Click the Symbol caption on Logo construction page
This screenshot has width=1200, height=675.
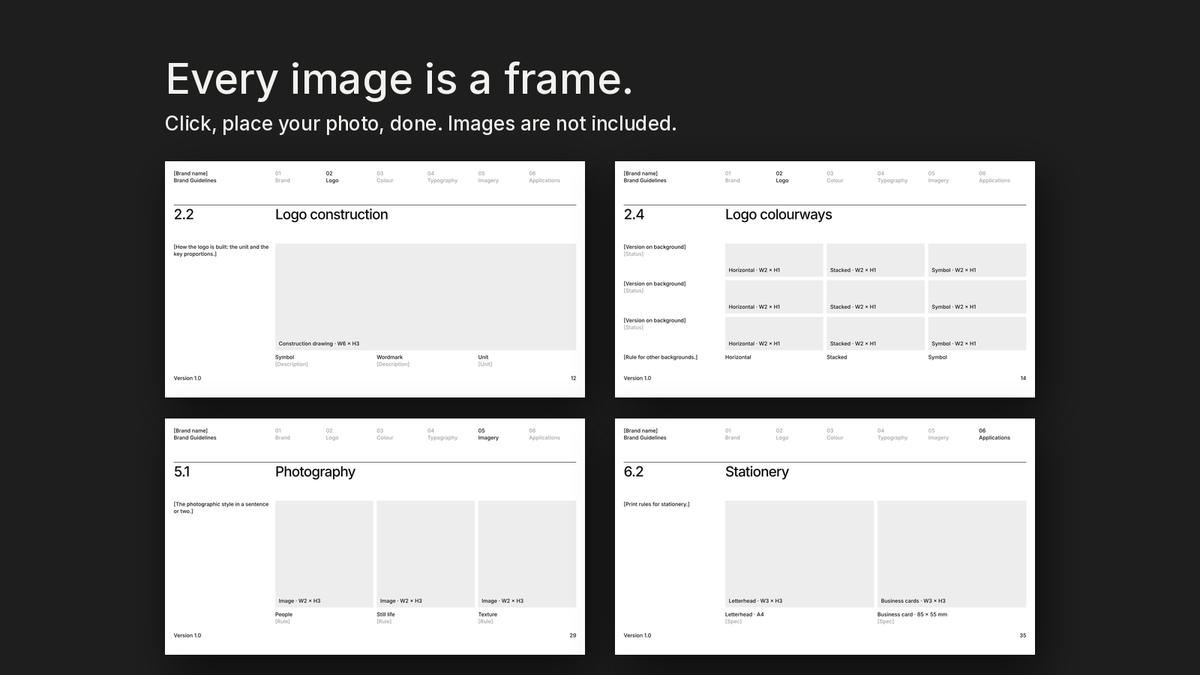pos(291,360)
